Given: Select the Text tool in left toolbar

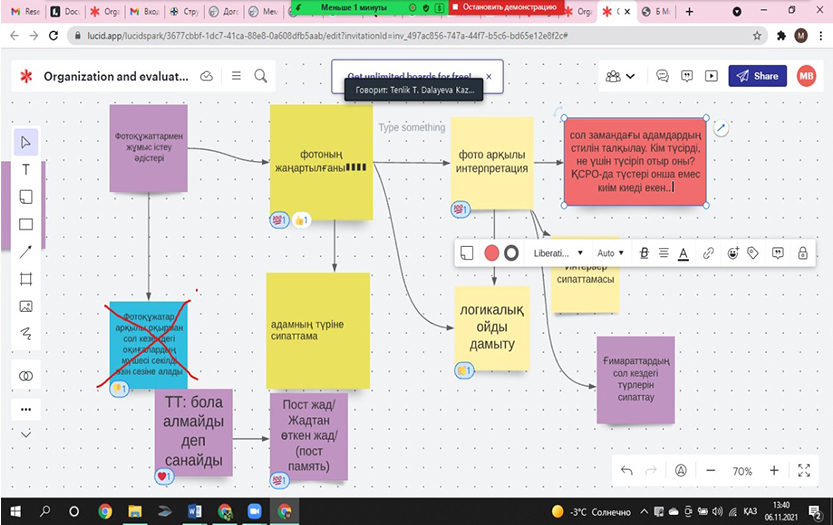Looking at the screenshot, I should 26,170.
